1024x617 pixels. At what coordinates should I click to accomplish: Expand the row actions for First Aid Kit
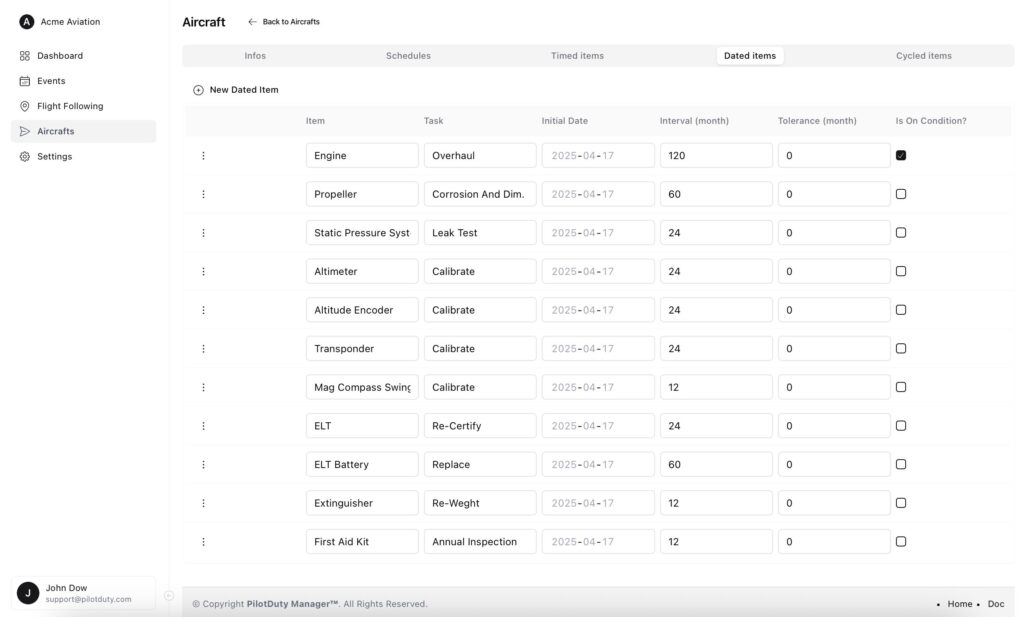[203, 542]
